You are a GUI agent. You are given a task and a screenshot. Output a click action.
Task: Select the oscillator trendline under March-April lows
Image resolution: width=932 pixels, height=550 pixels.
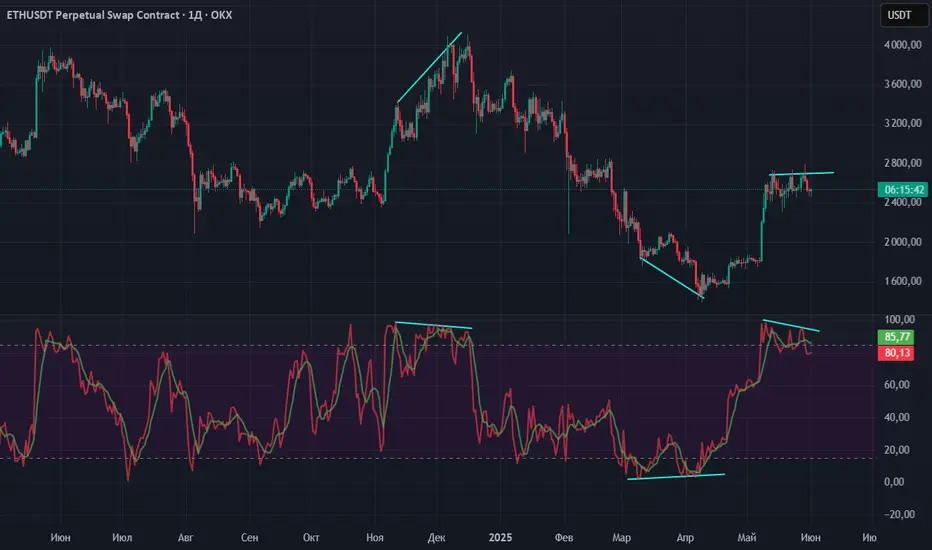tap(676, 476)
